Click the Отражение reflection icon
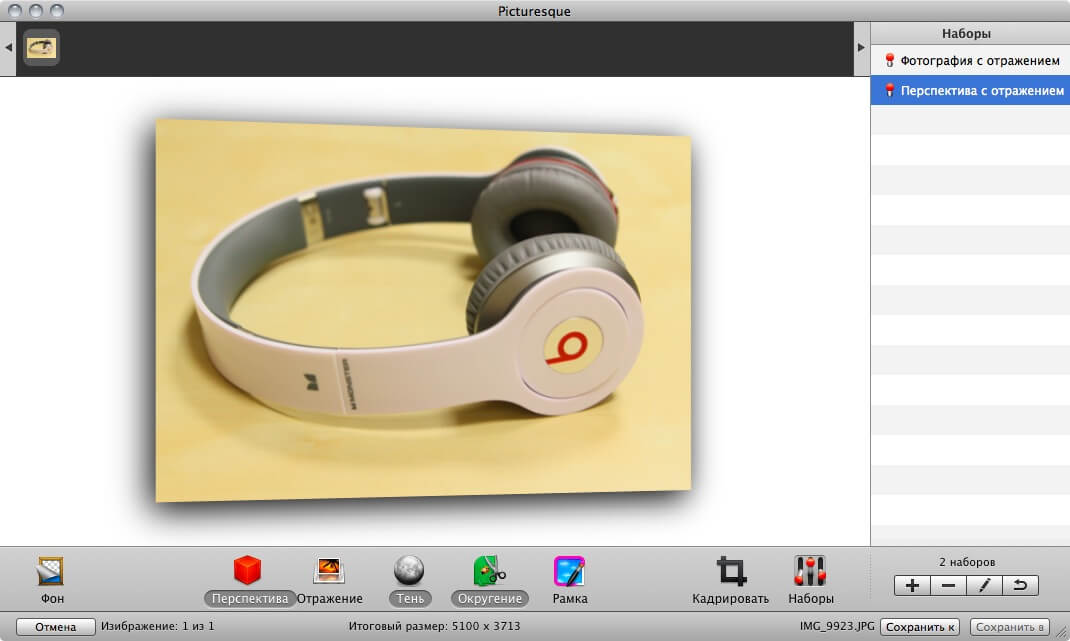This screenshot has width=1070, height=641. 329,571
